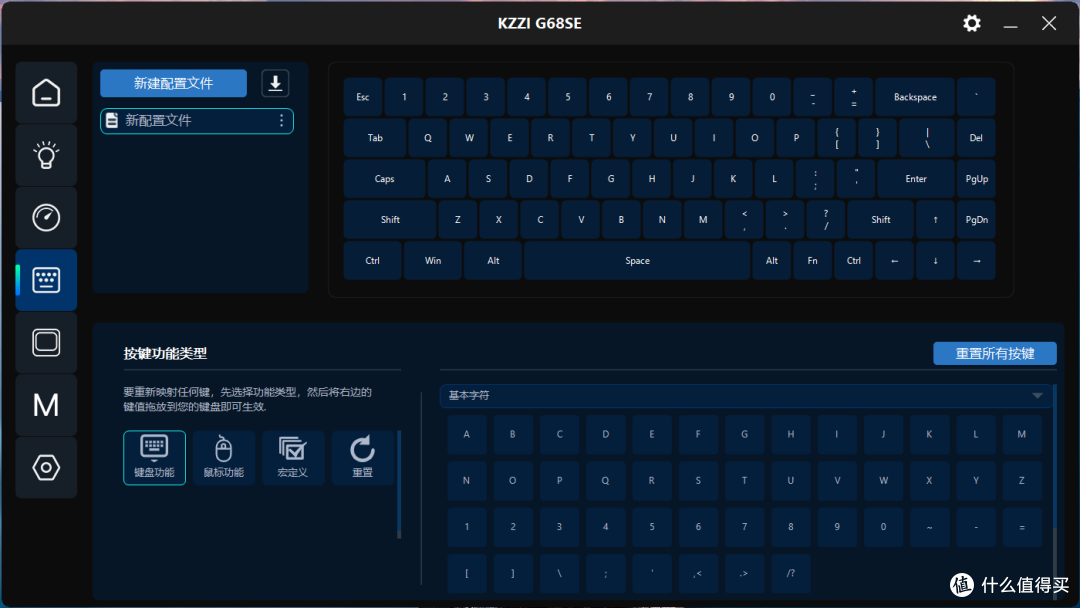This screenshot has width=1080, height=608.
Task: Select the keyboard key mapping sidebar icon
Action: coord(46,280)
